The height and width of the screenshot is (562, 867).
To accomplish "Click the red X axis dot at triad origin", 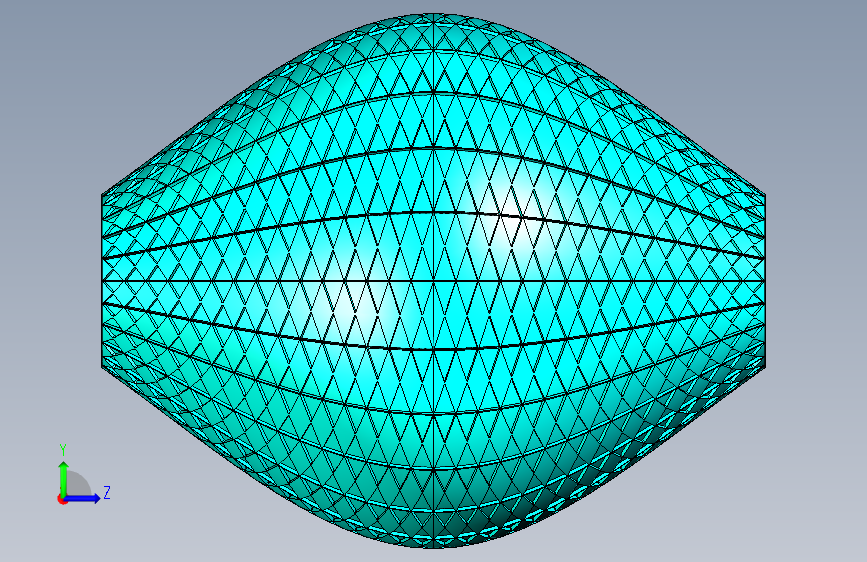I will pyautogui.click(x=62, y=499).
